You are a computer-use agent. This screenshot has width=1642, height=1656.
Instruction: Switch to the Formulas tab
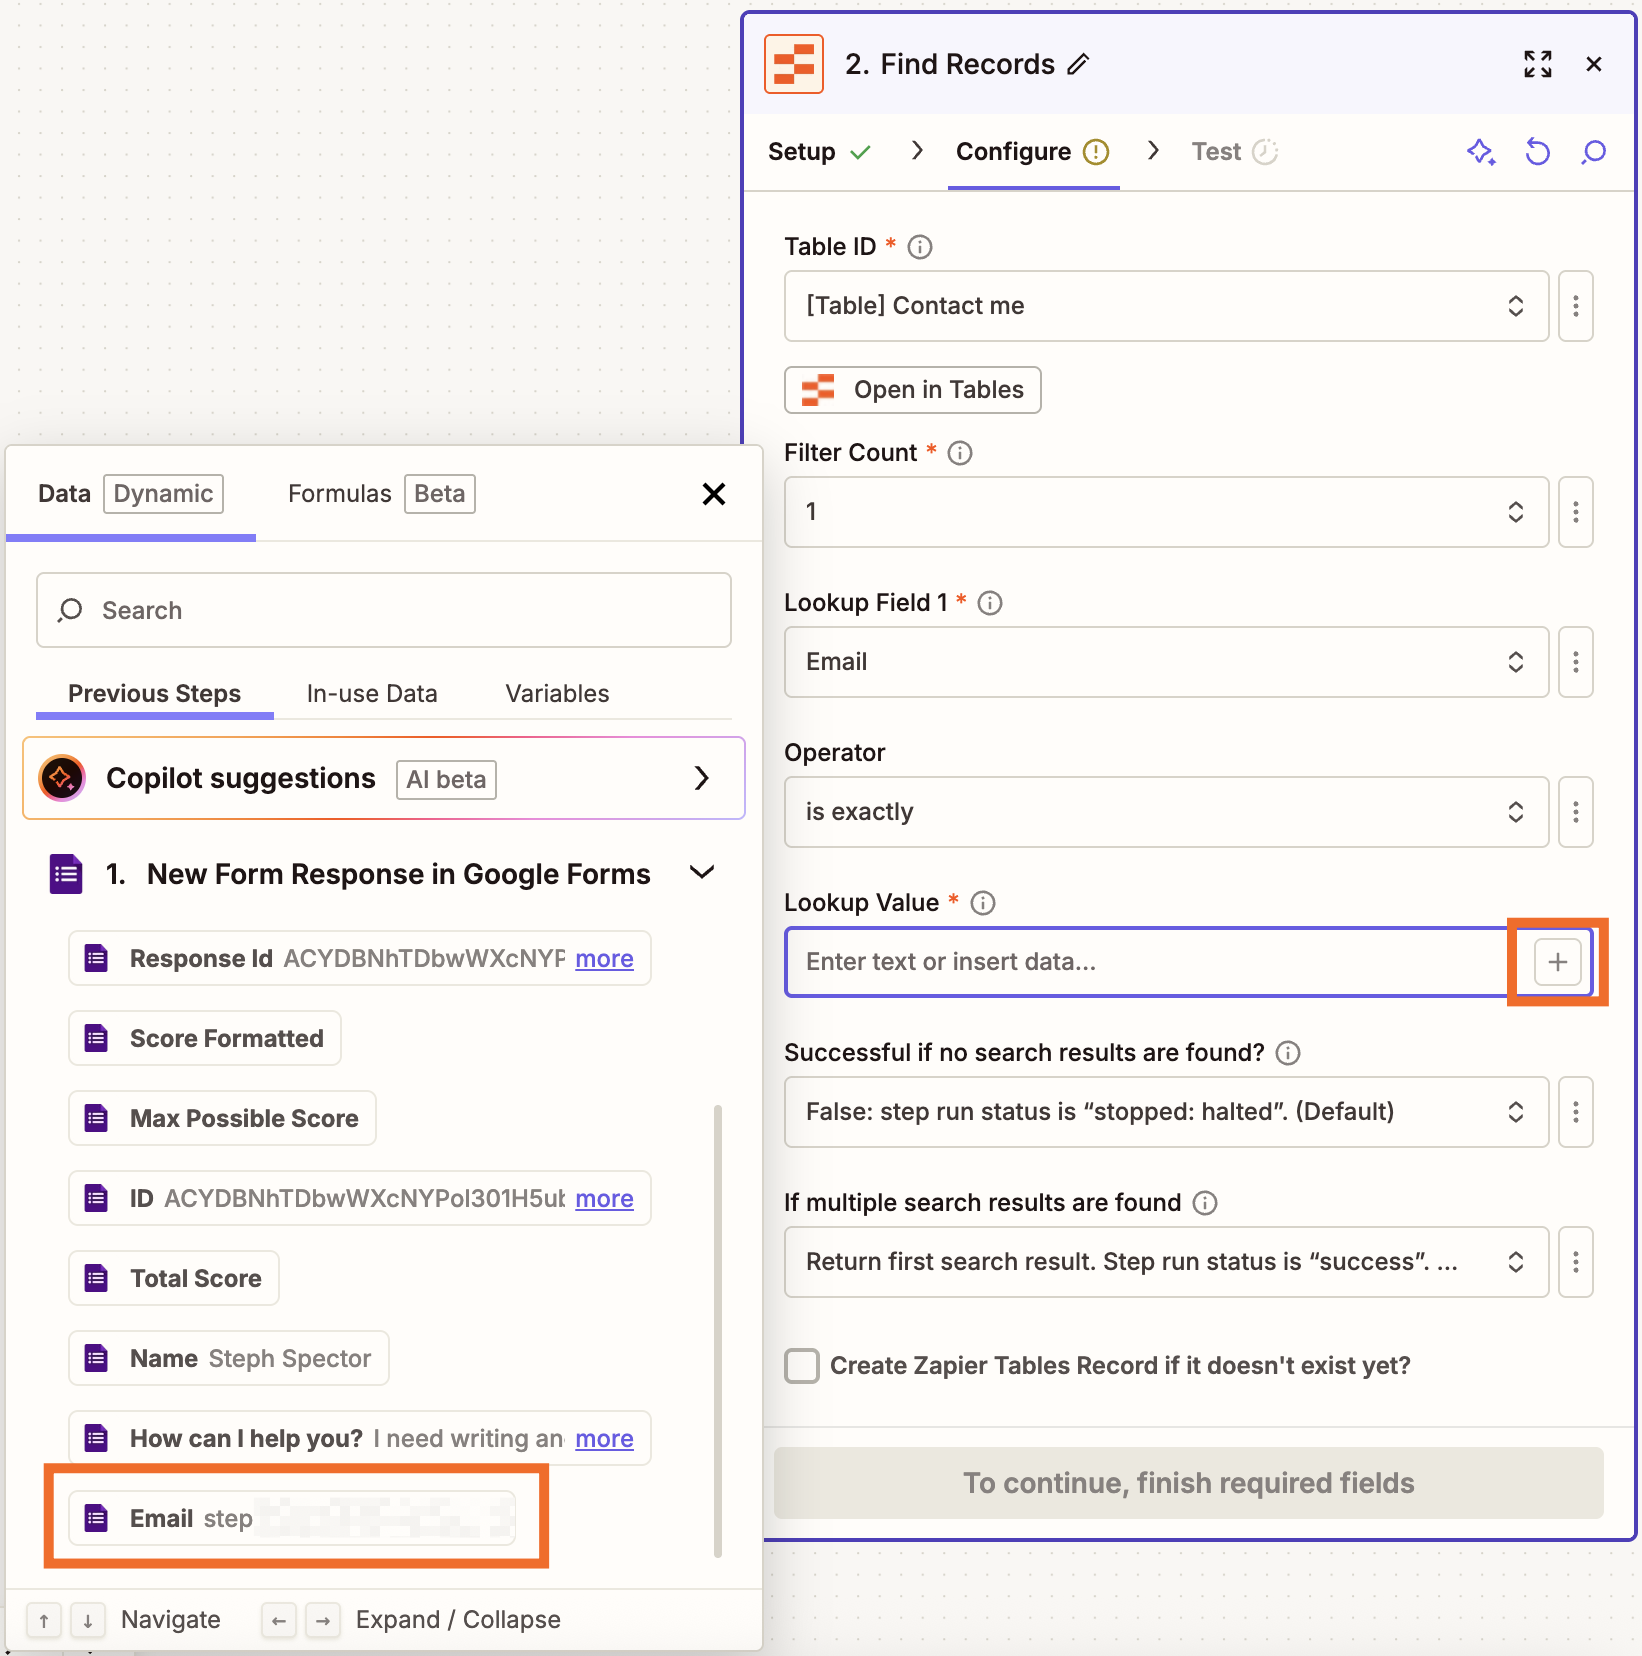click(339, 493)
